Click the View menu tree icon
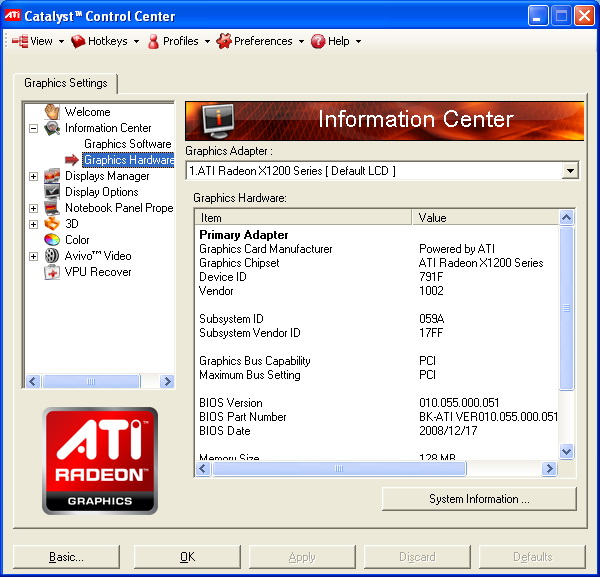This screenshot has height=577, width=600. click(x=20, y=41)
